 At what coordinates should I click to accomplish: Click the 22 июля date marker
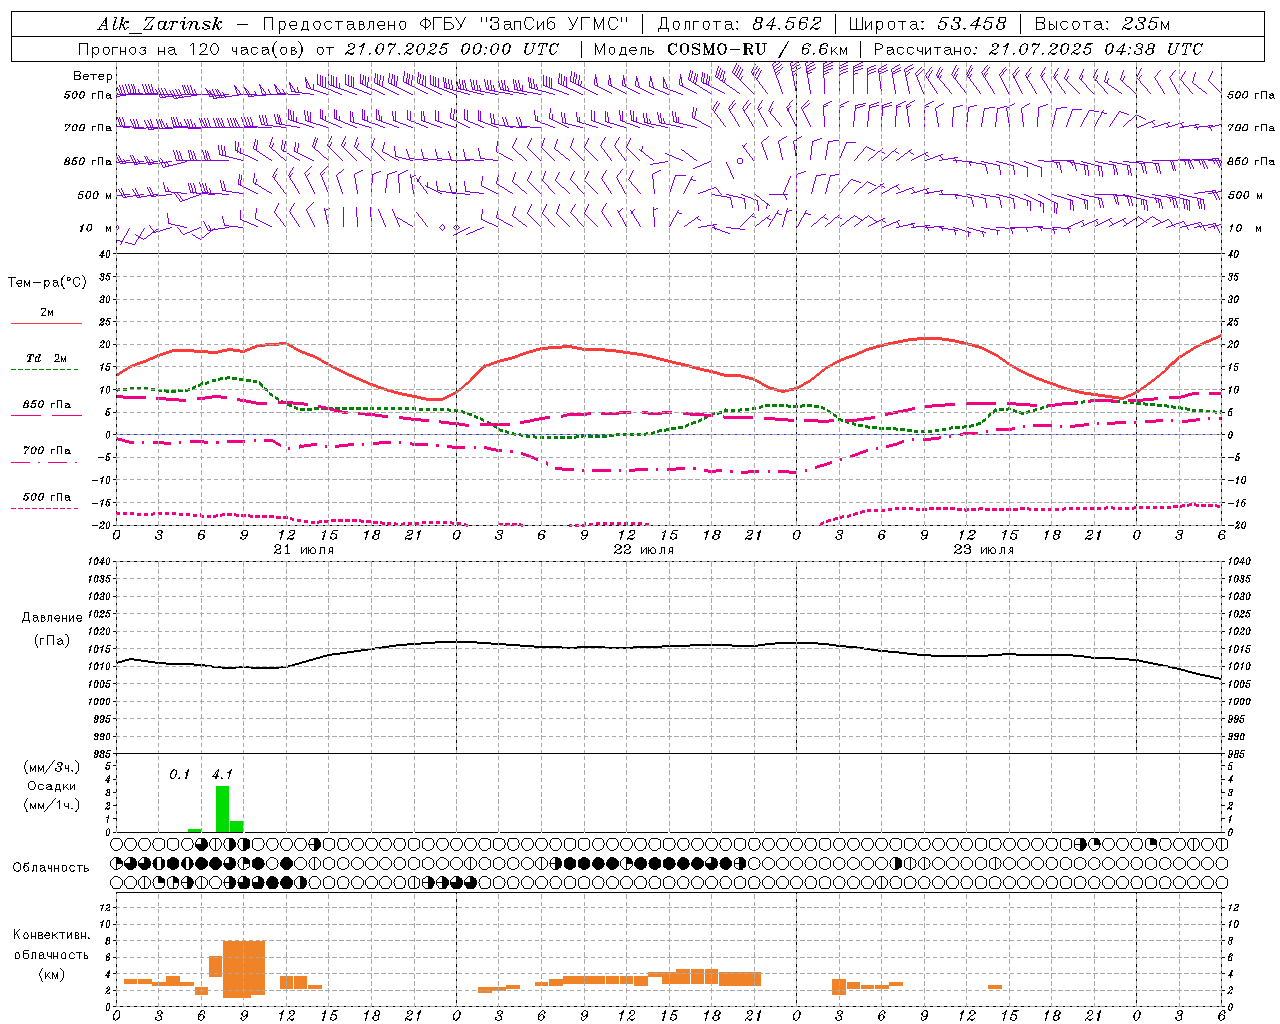643,550
